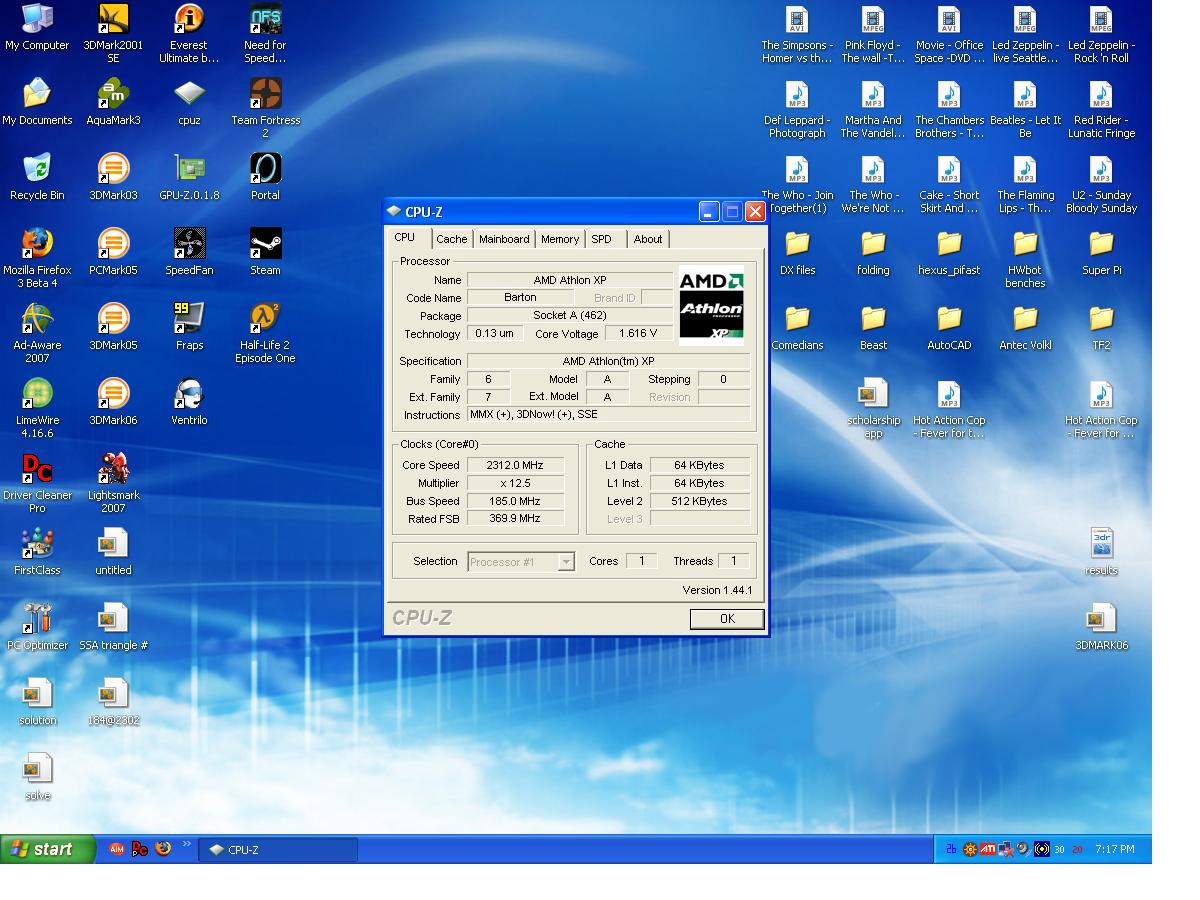The image size is (1200, 900).
Task: Open the HWbot benches folder
Action: coord(1025,258)
